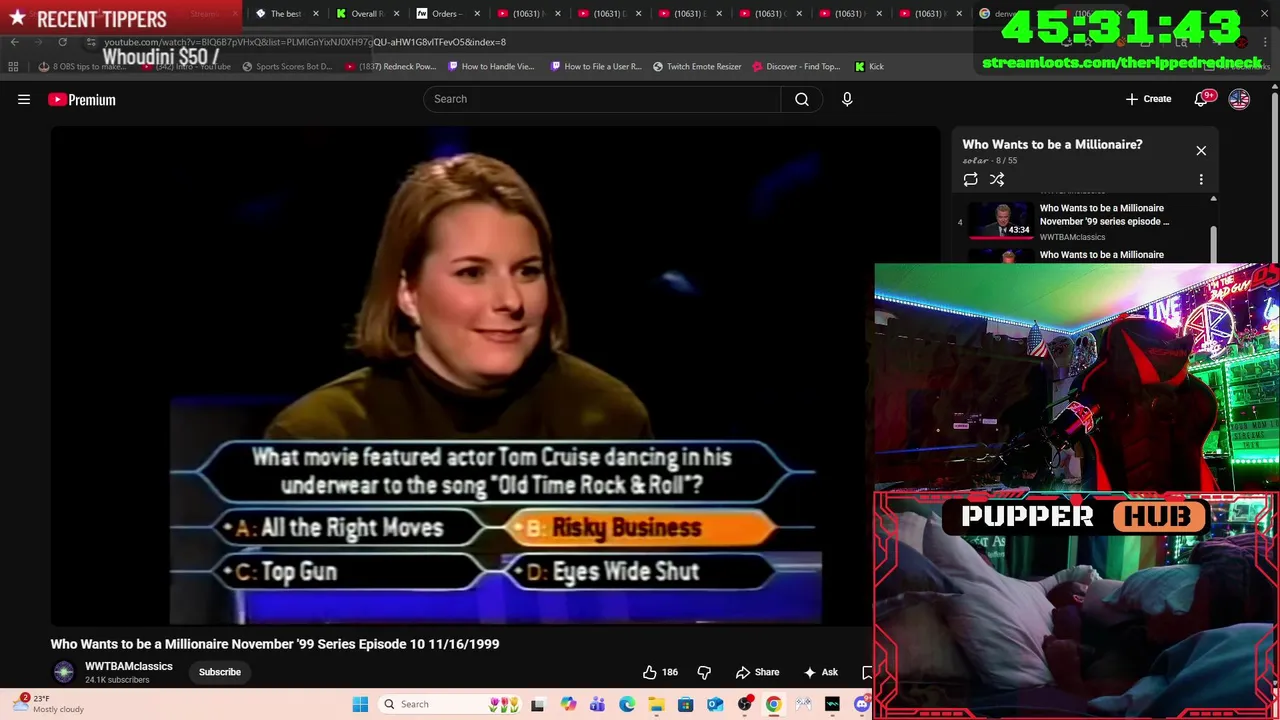
Task: Open Copilot from taskbar
Action: pos(568,704)
